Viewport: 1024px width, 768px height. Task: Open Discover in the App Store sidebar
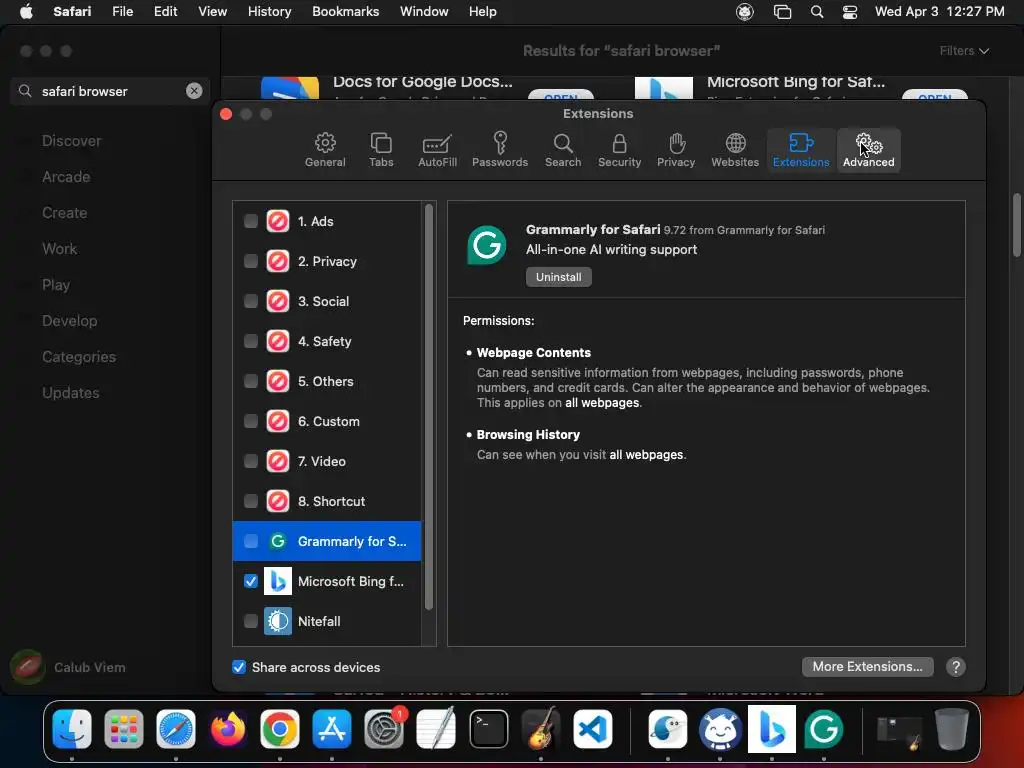[x=71, y=140]
